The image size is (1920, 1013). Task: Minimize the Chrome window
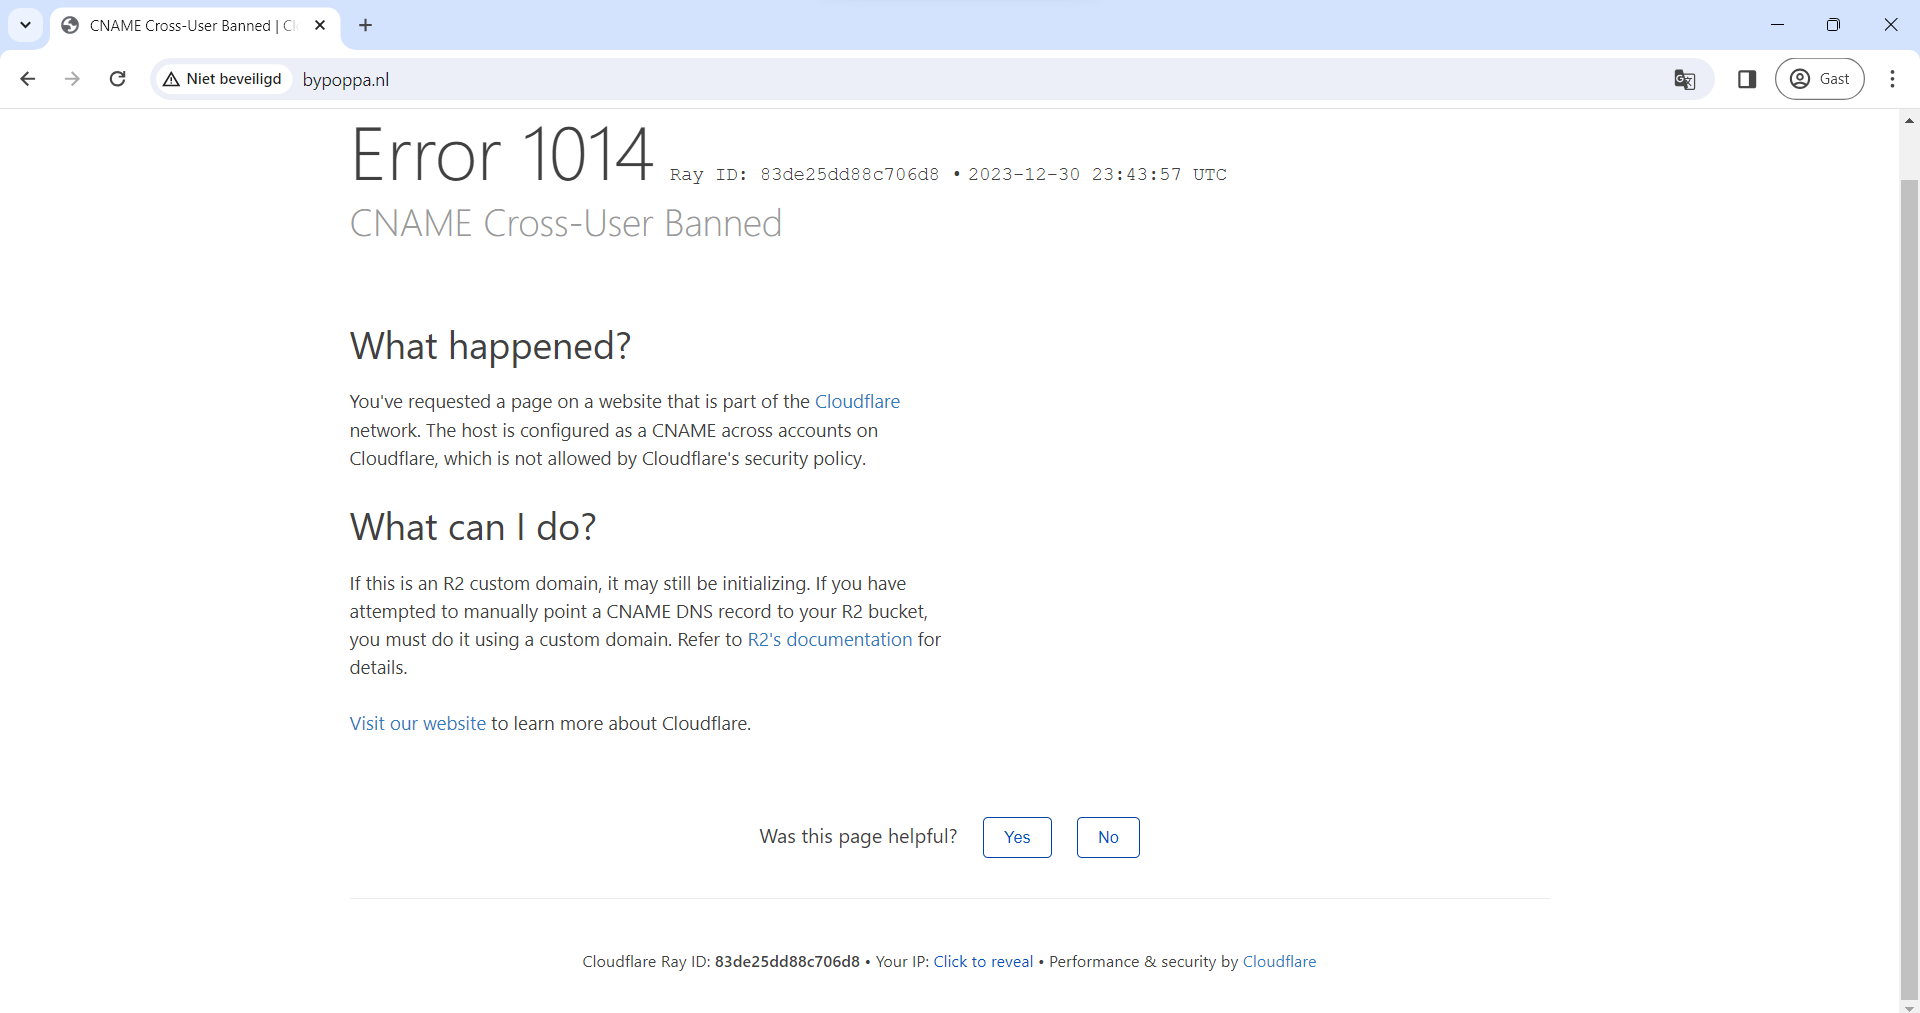pyautogui.click(x=1777, y=25)
